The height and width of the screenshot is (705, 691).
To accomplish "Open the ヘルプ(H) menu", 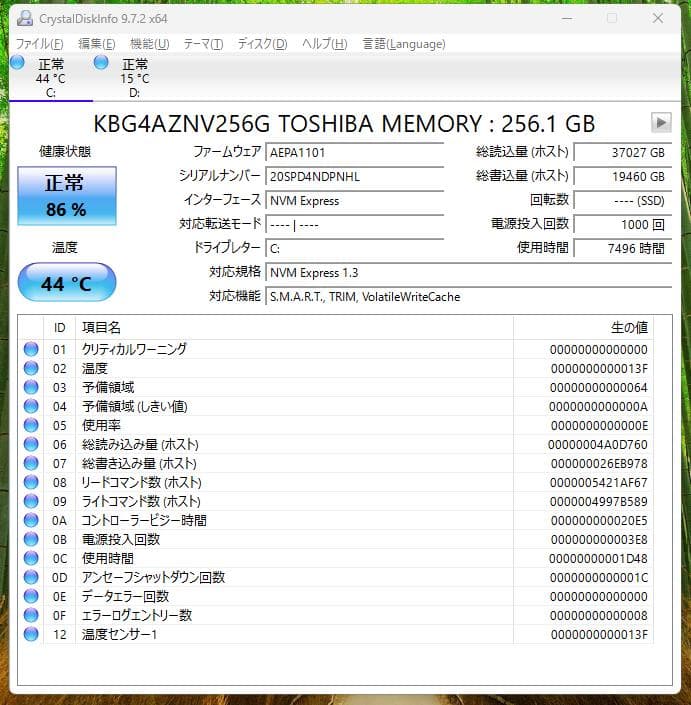I will (x=325, y=44).
